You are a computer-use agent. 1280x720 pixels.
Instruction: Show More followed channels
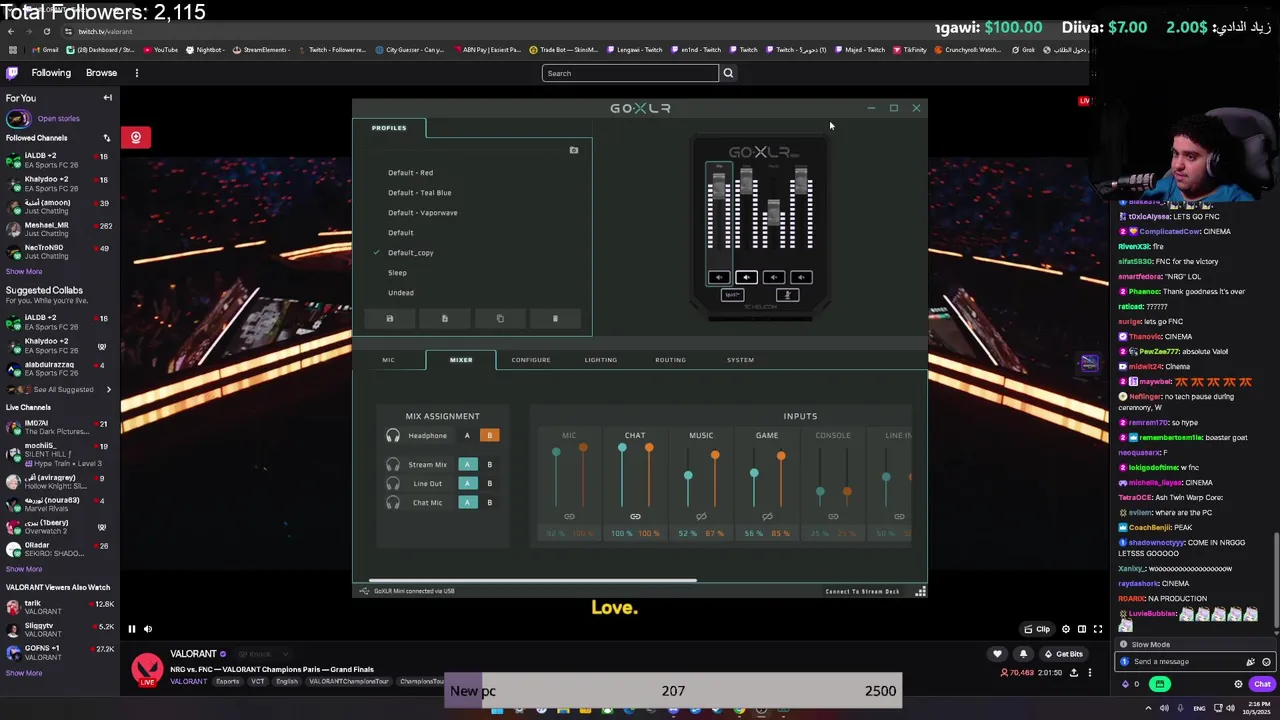point(24,272)
